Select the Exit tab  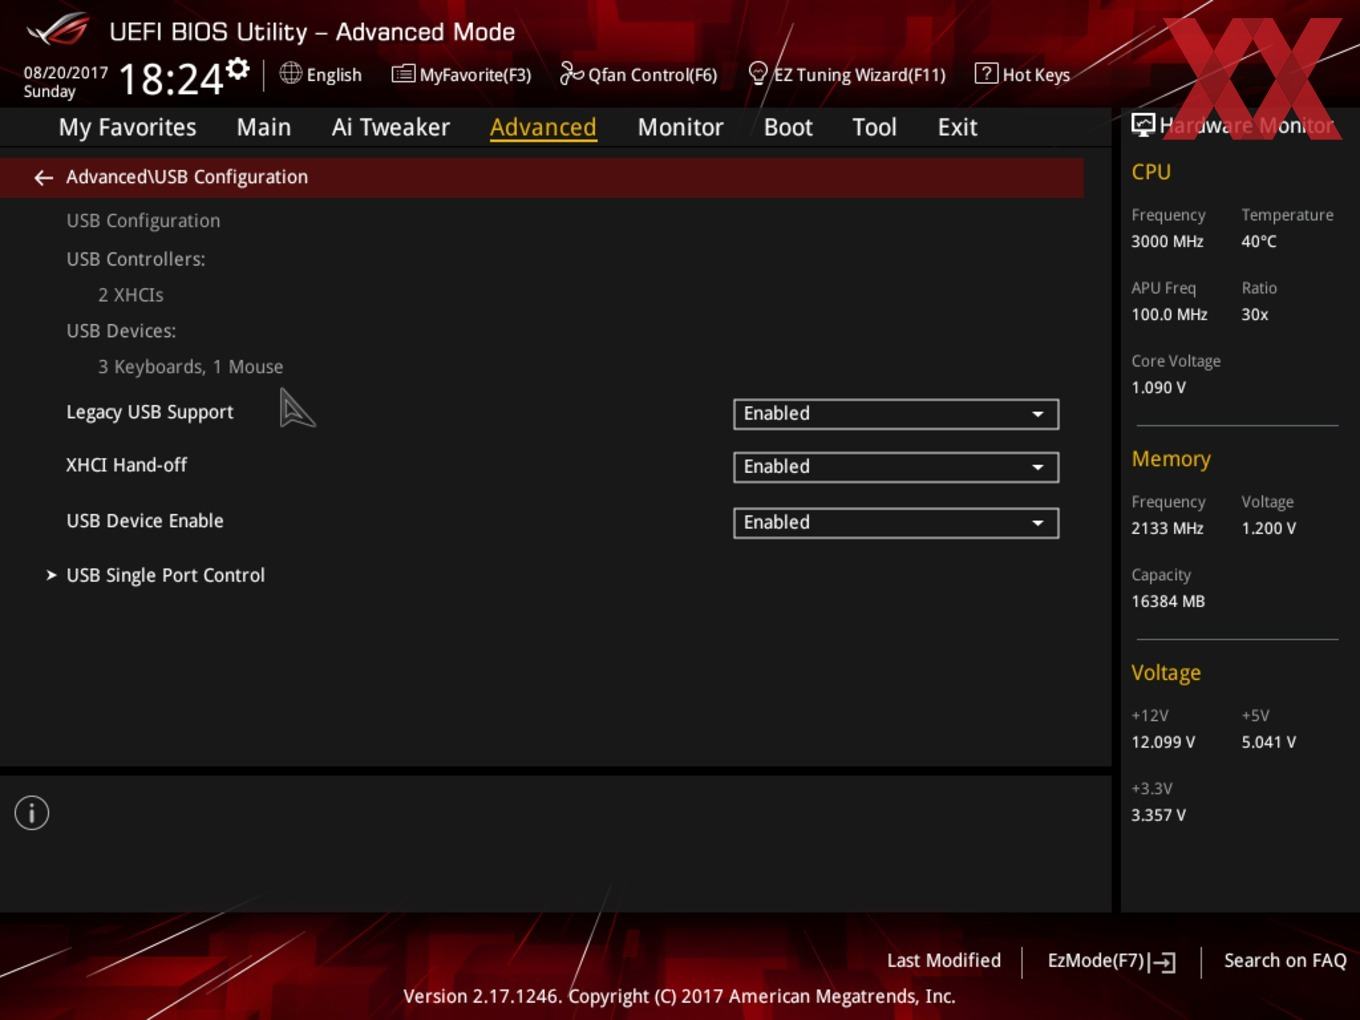[957, 127]
